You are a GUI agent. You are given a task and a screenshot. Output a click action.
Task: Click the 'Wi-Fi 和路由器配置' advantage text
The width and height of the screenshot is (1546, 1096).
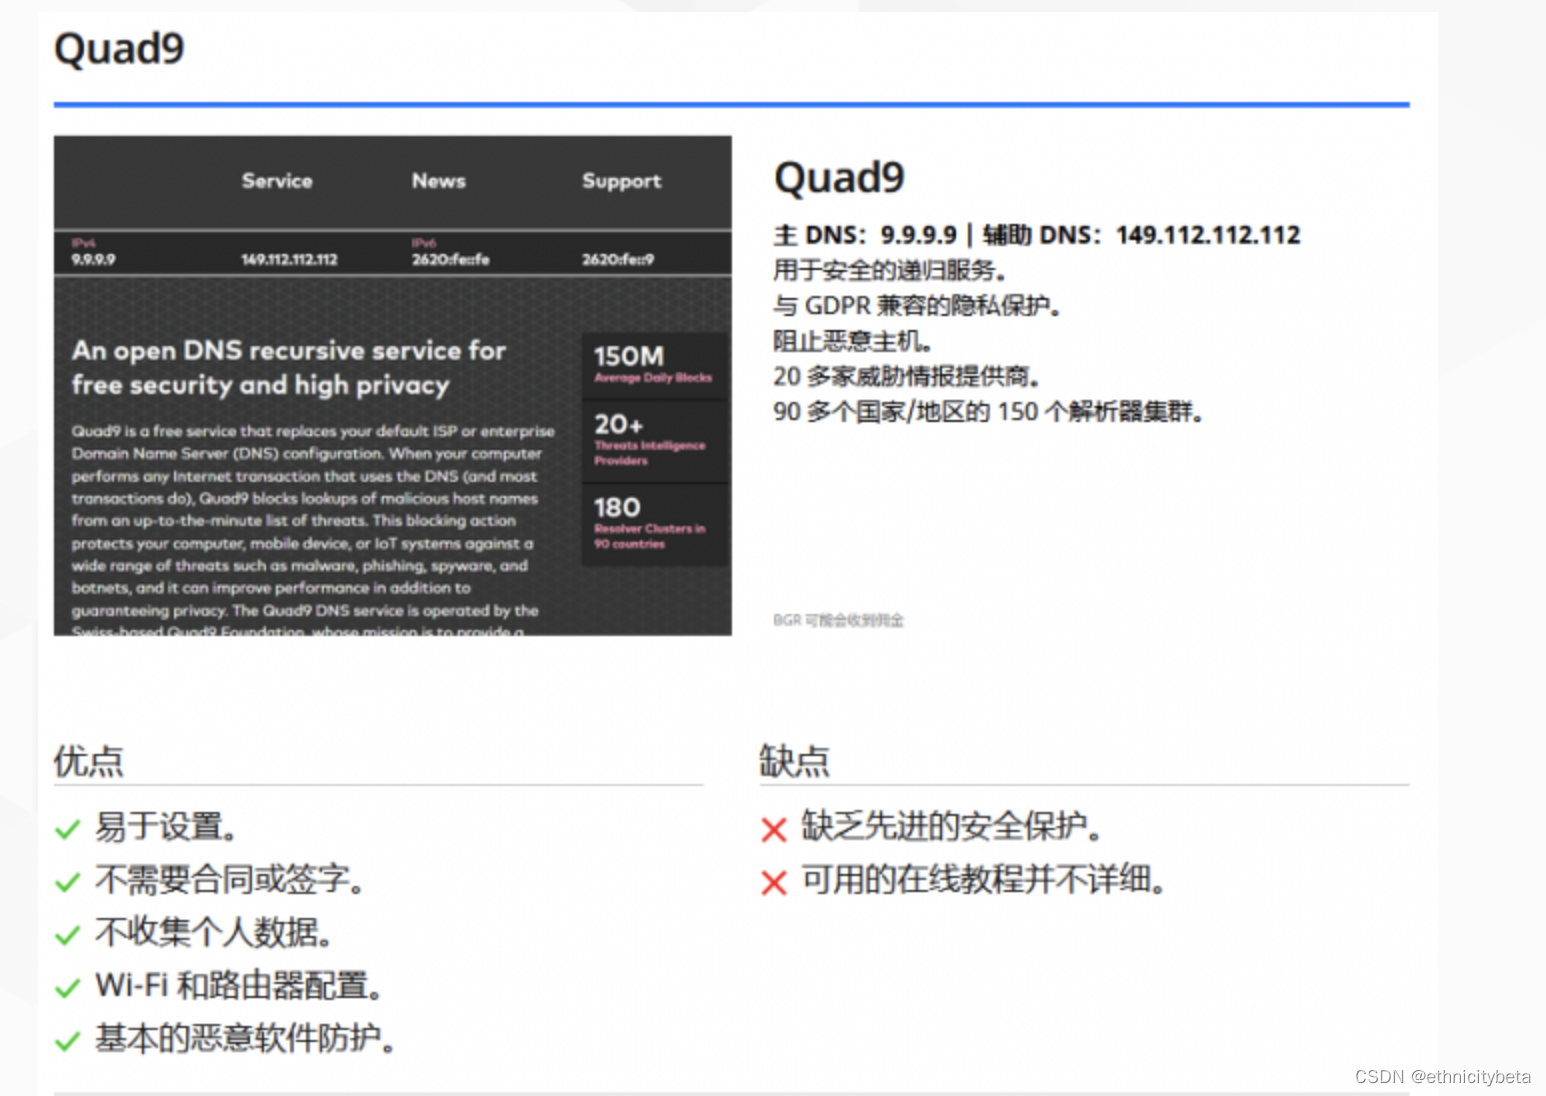240,986
